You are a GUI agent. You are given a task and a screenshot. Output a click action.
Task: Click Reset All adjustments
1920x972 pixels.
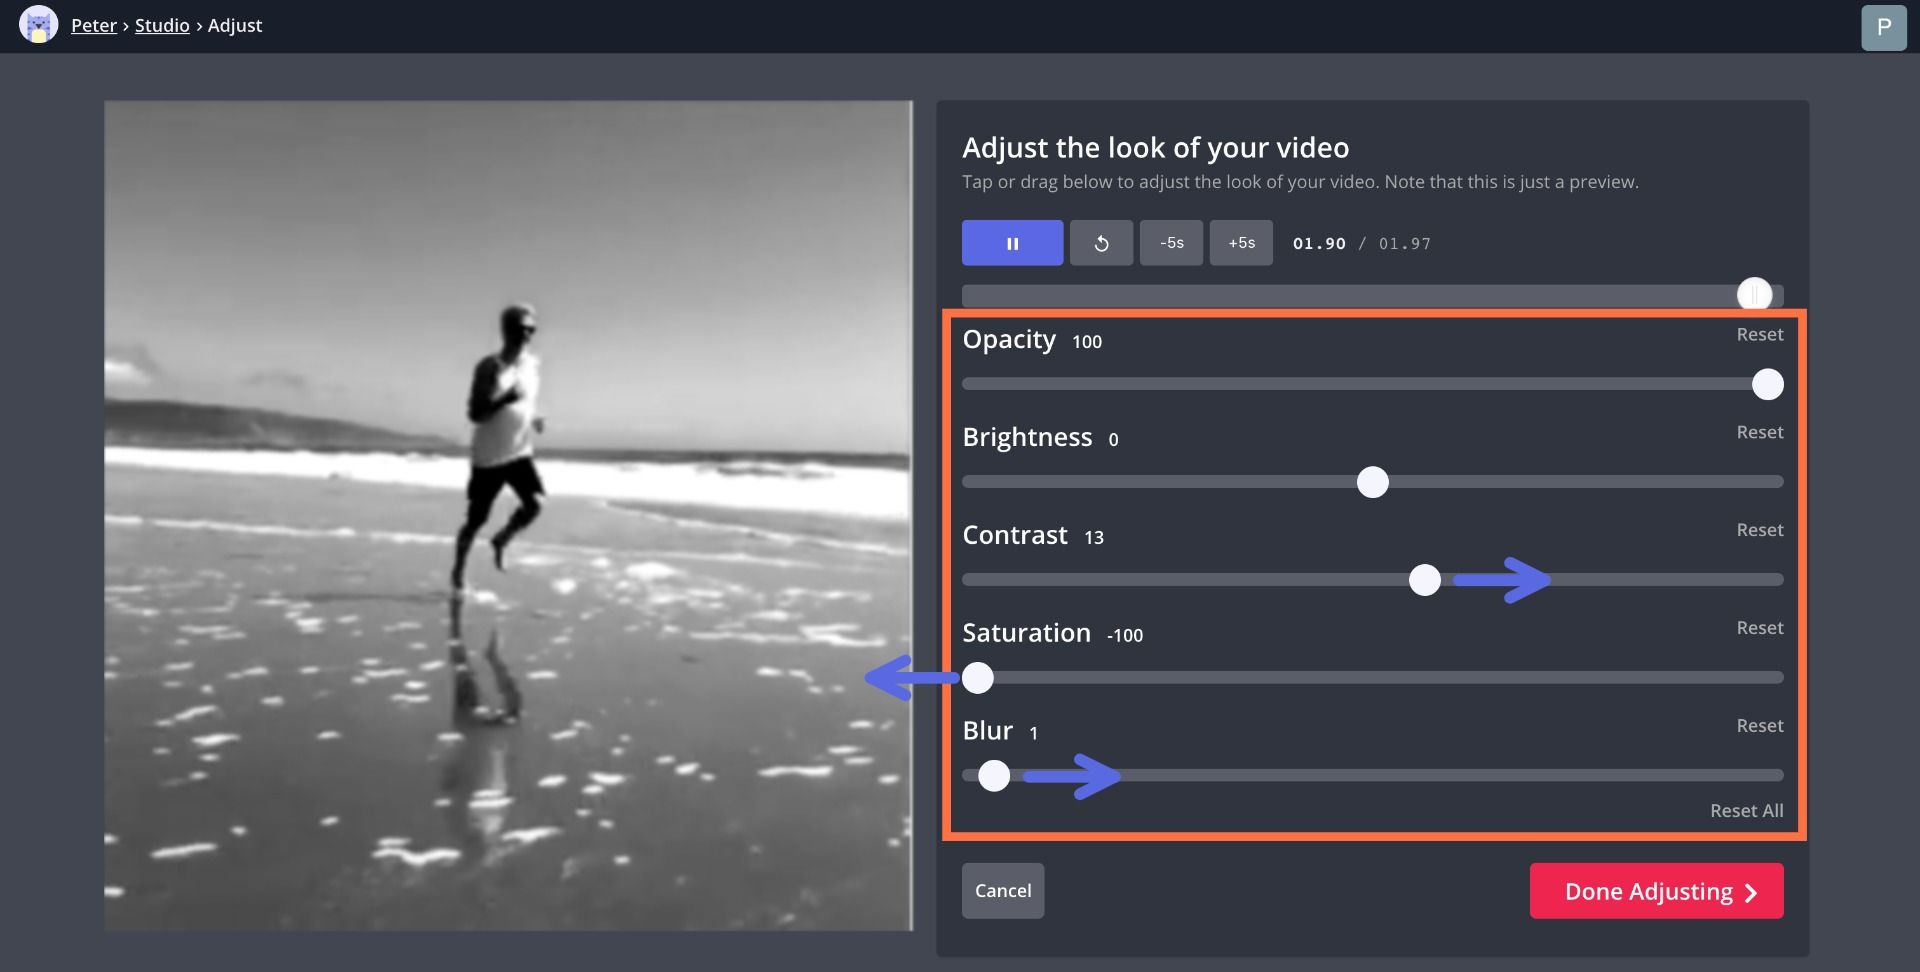(1746, 811)
